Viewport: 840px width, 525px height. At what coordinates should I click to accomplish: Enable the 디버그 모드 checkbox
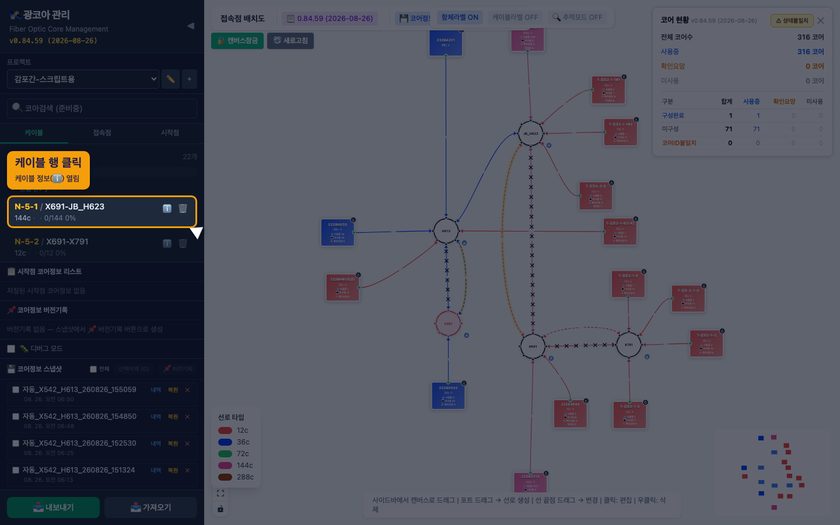11,349
